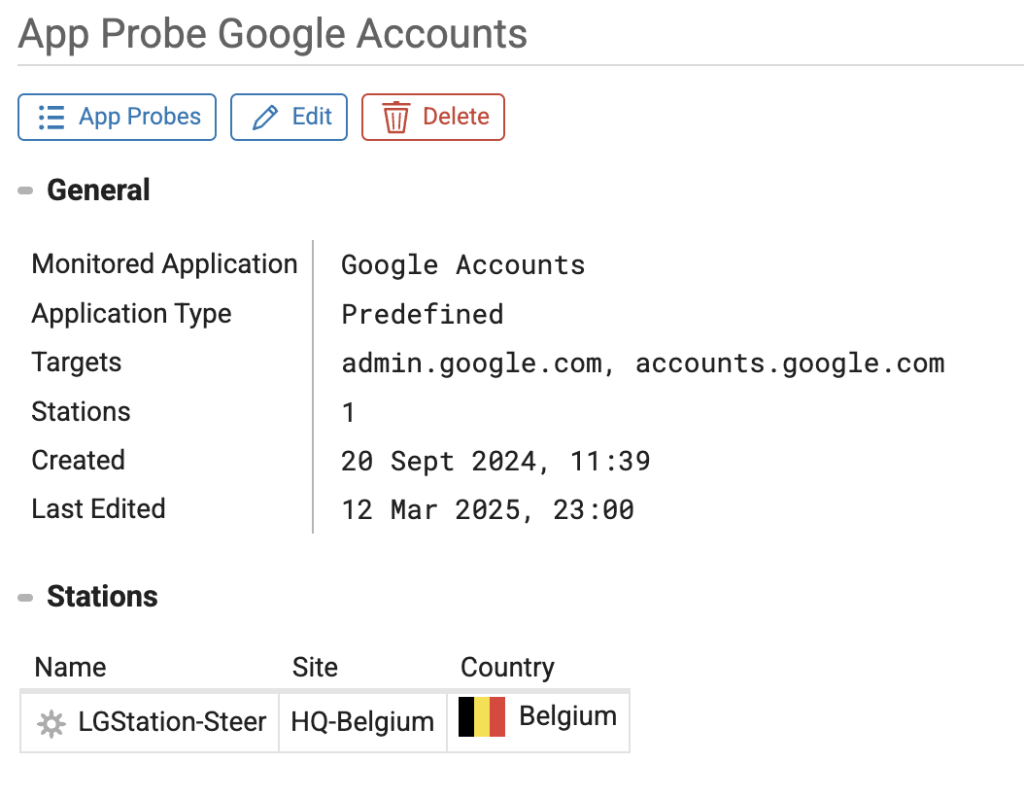1024x797 pixels.
Task: Click the Stations heading text
Action: [x=102, y=597]
